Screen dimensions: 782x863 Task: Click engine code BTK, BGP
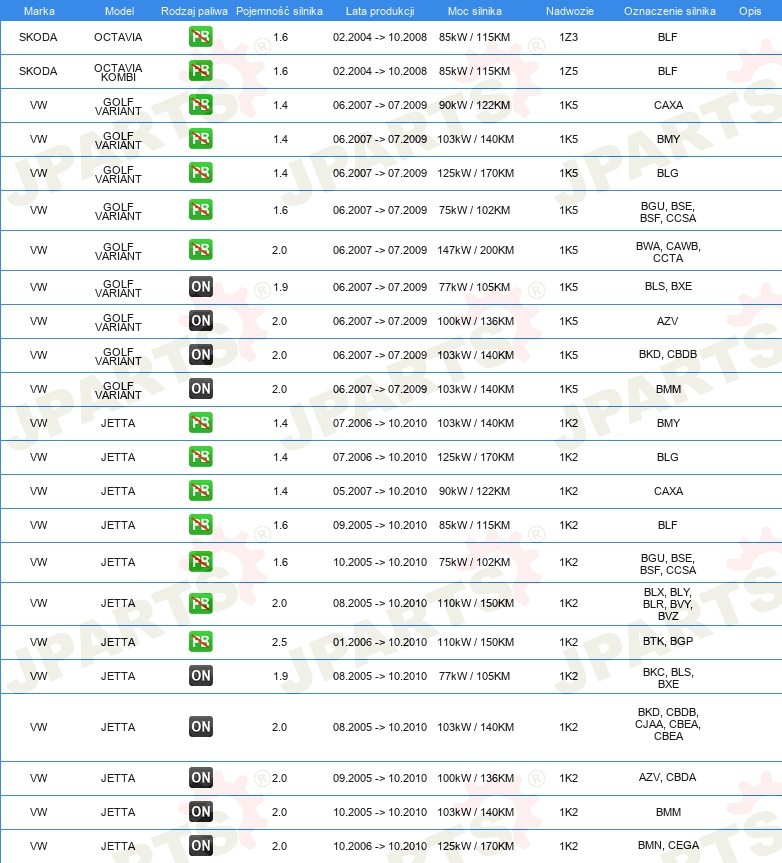pyautogui.click(x=668, y=641)
